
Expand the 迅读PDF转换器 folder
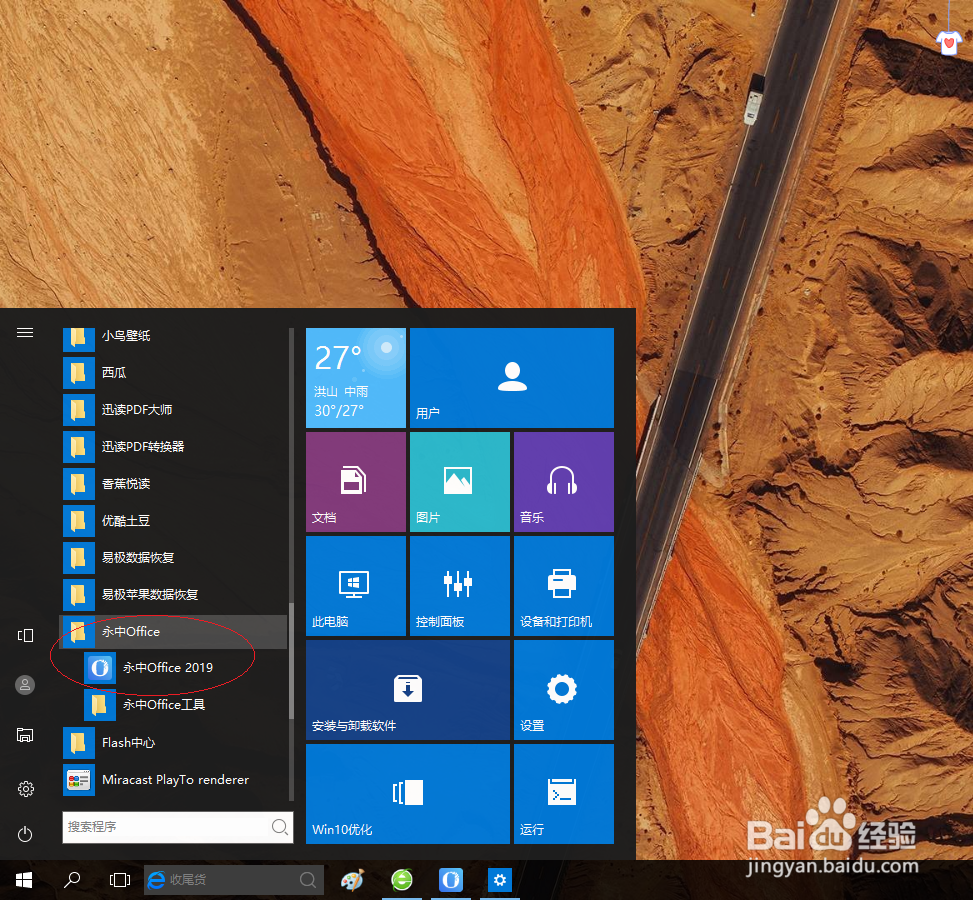174,446
